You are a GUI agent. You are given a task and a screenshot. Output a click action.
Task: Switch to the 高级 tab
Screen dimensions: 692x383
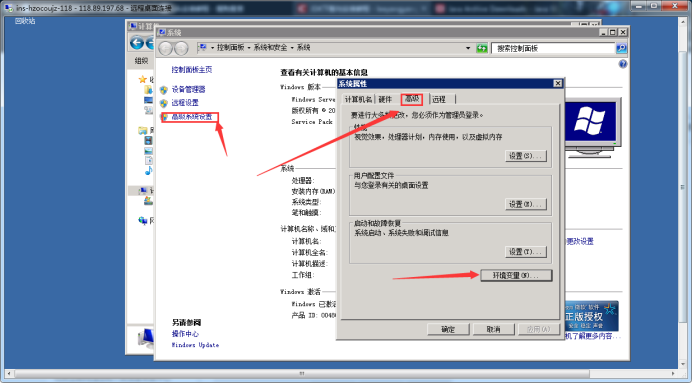412,99
